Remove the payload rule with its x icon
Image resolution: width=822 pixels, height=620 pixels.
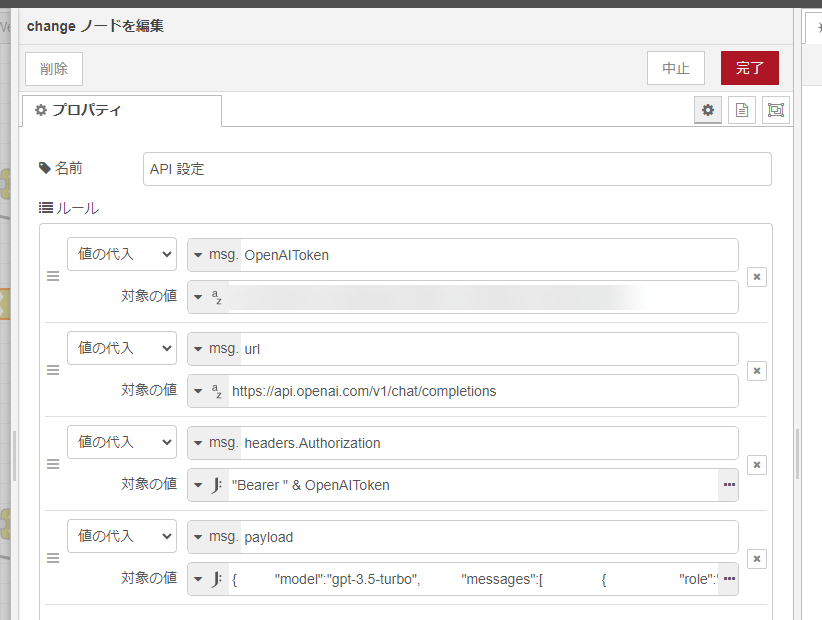click(756, 559)
